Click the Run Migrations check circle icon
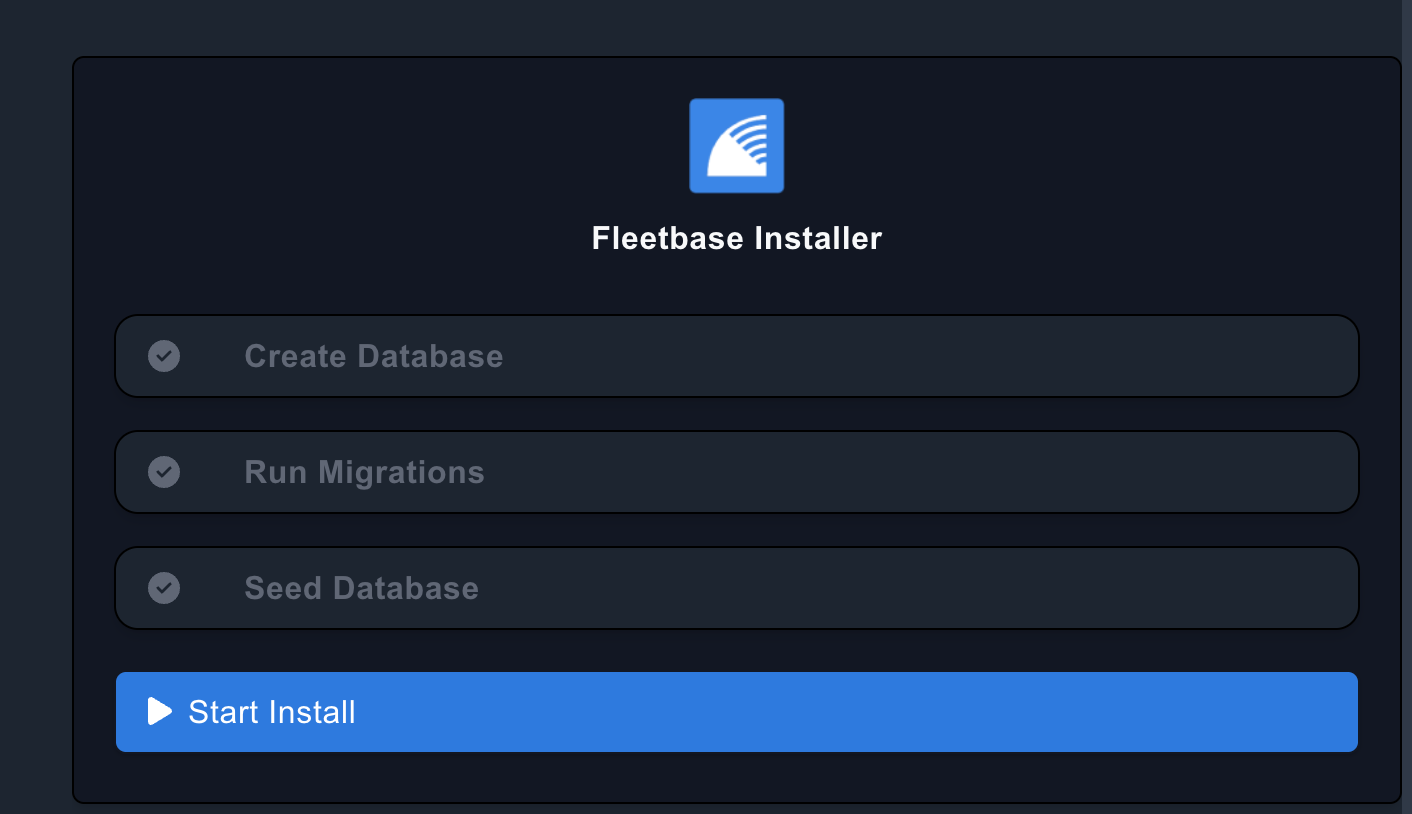This screenshot has width=1412, height=814. (x=164, y=472)
